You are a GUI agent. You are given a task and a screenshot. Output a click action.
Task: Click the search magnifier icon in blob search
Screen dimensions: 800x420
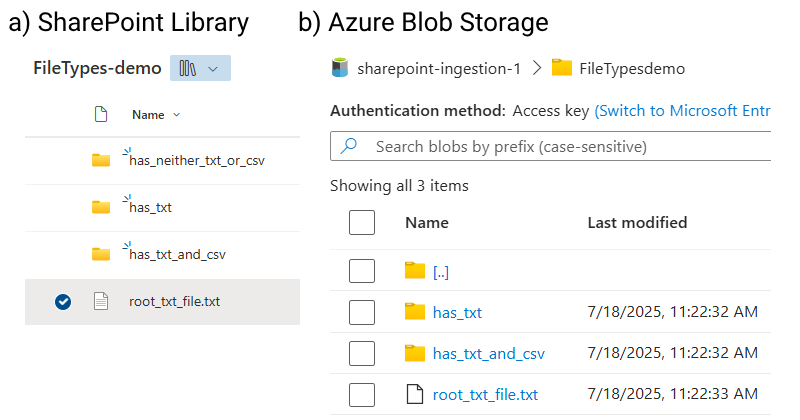(349, 147)
